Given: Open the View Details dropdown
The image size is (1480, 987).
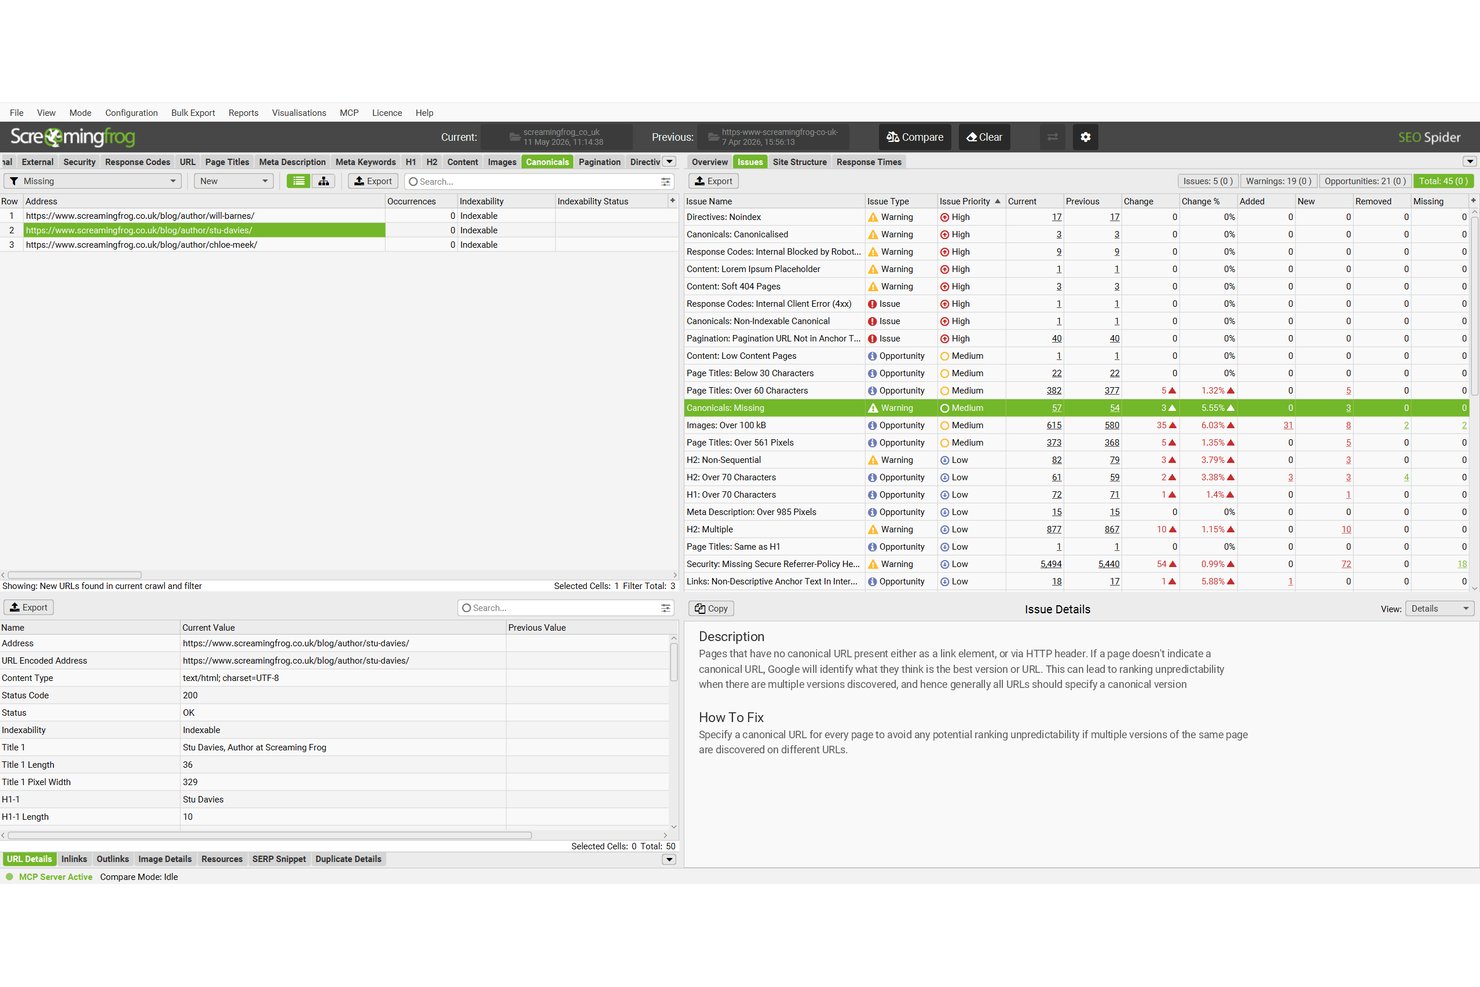Looking at the screenshot, I should pos(1440,609).
